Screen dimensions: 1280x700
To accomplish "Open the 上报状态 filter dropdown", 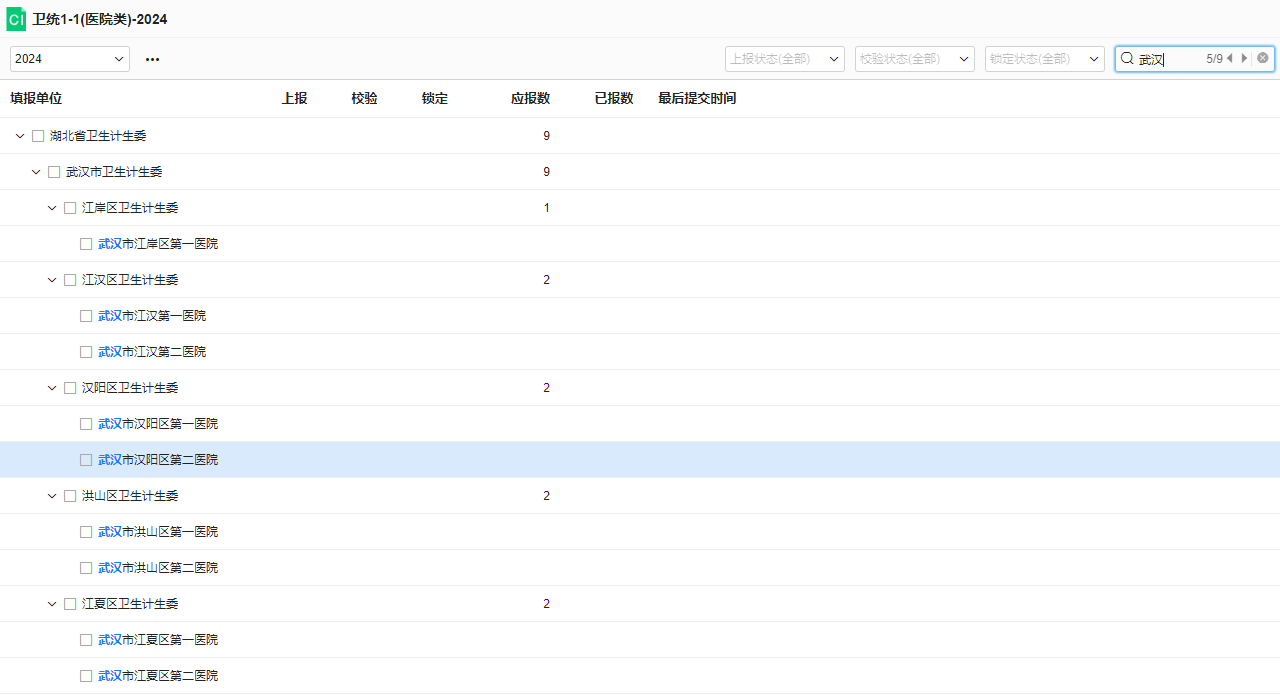I will click(785, 59).
